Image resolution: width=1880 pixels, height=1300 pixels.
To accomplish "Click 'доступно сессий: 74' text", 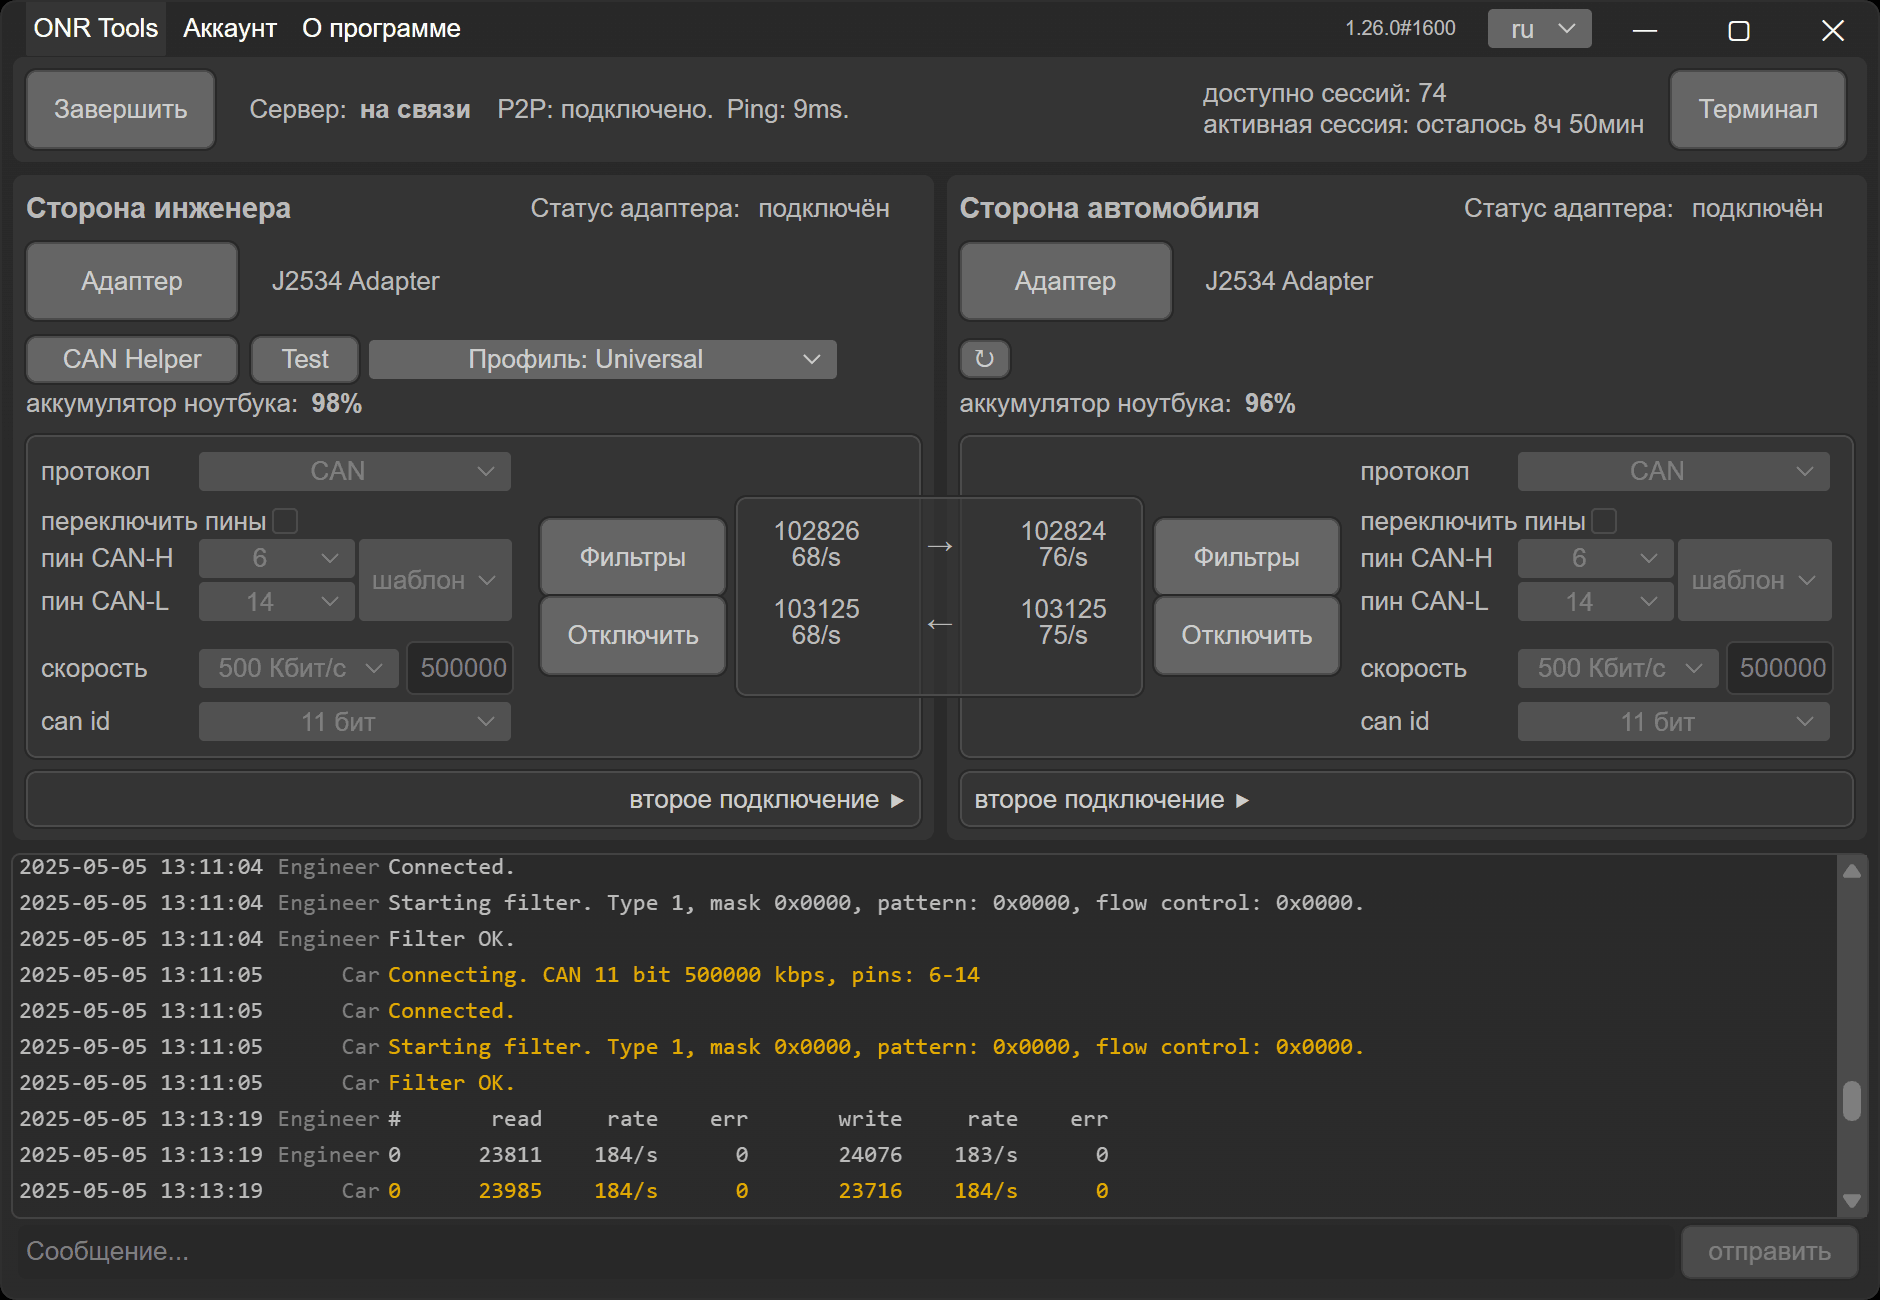I will coord(1324,93).
